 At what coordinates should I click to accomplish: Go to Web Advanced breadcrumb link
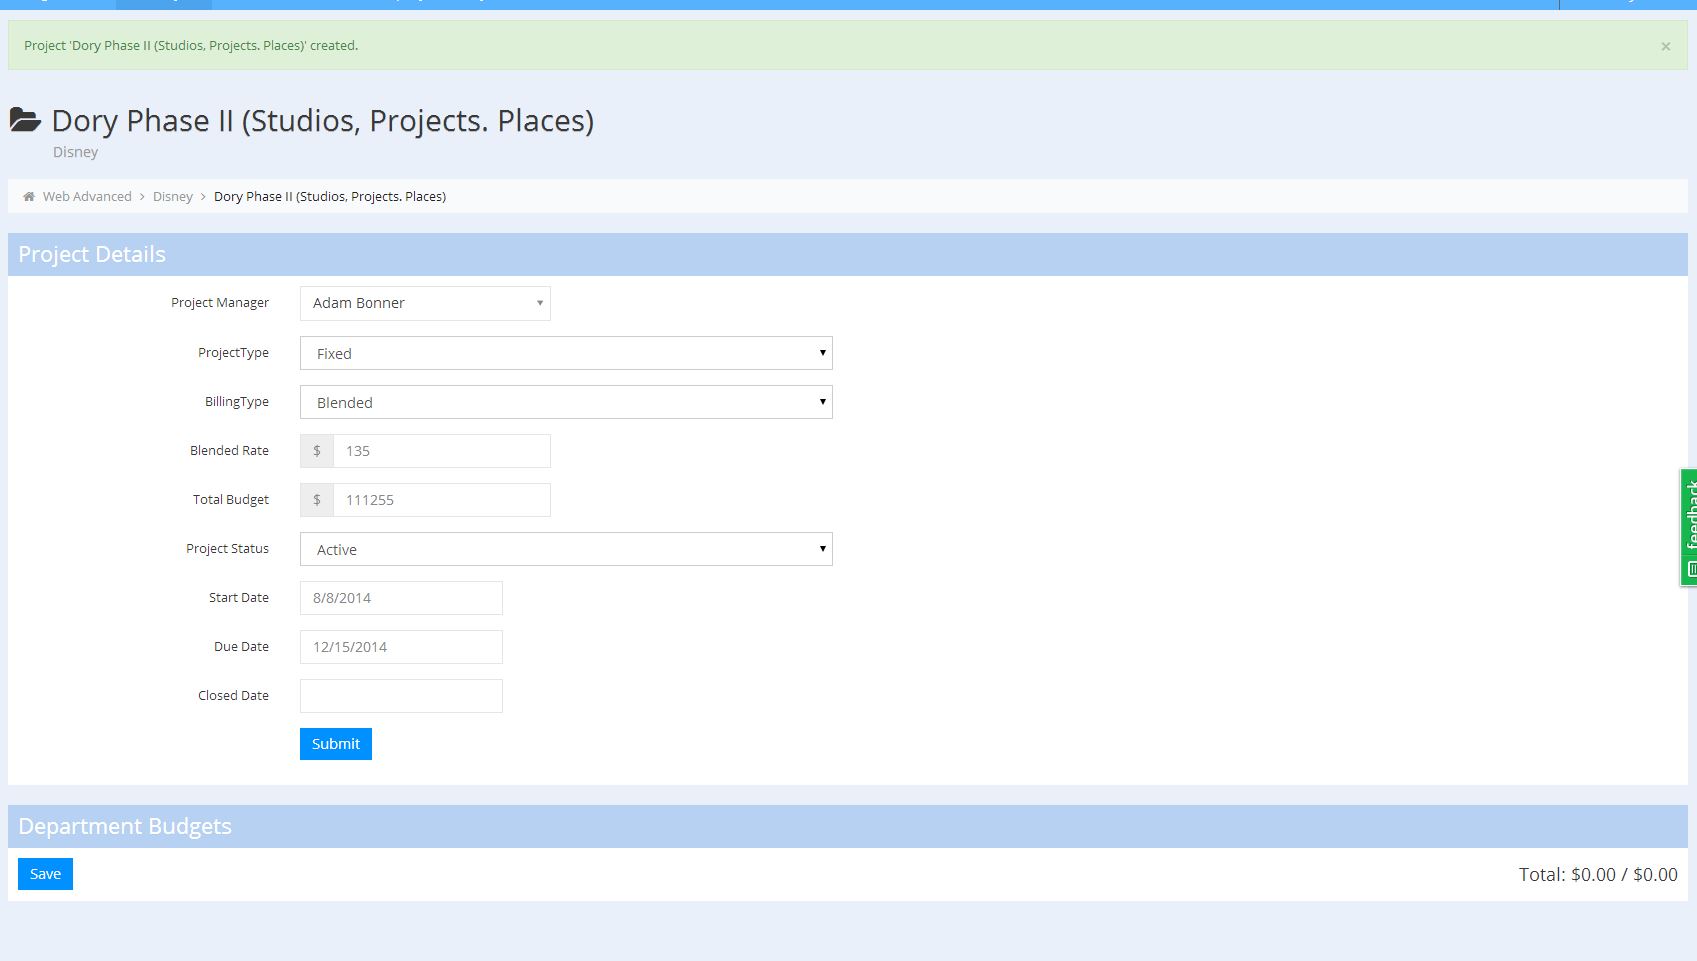(87, 197)
